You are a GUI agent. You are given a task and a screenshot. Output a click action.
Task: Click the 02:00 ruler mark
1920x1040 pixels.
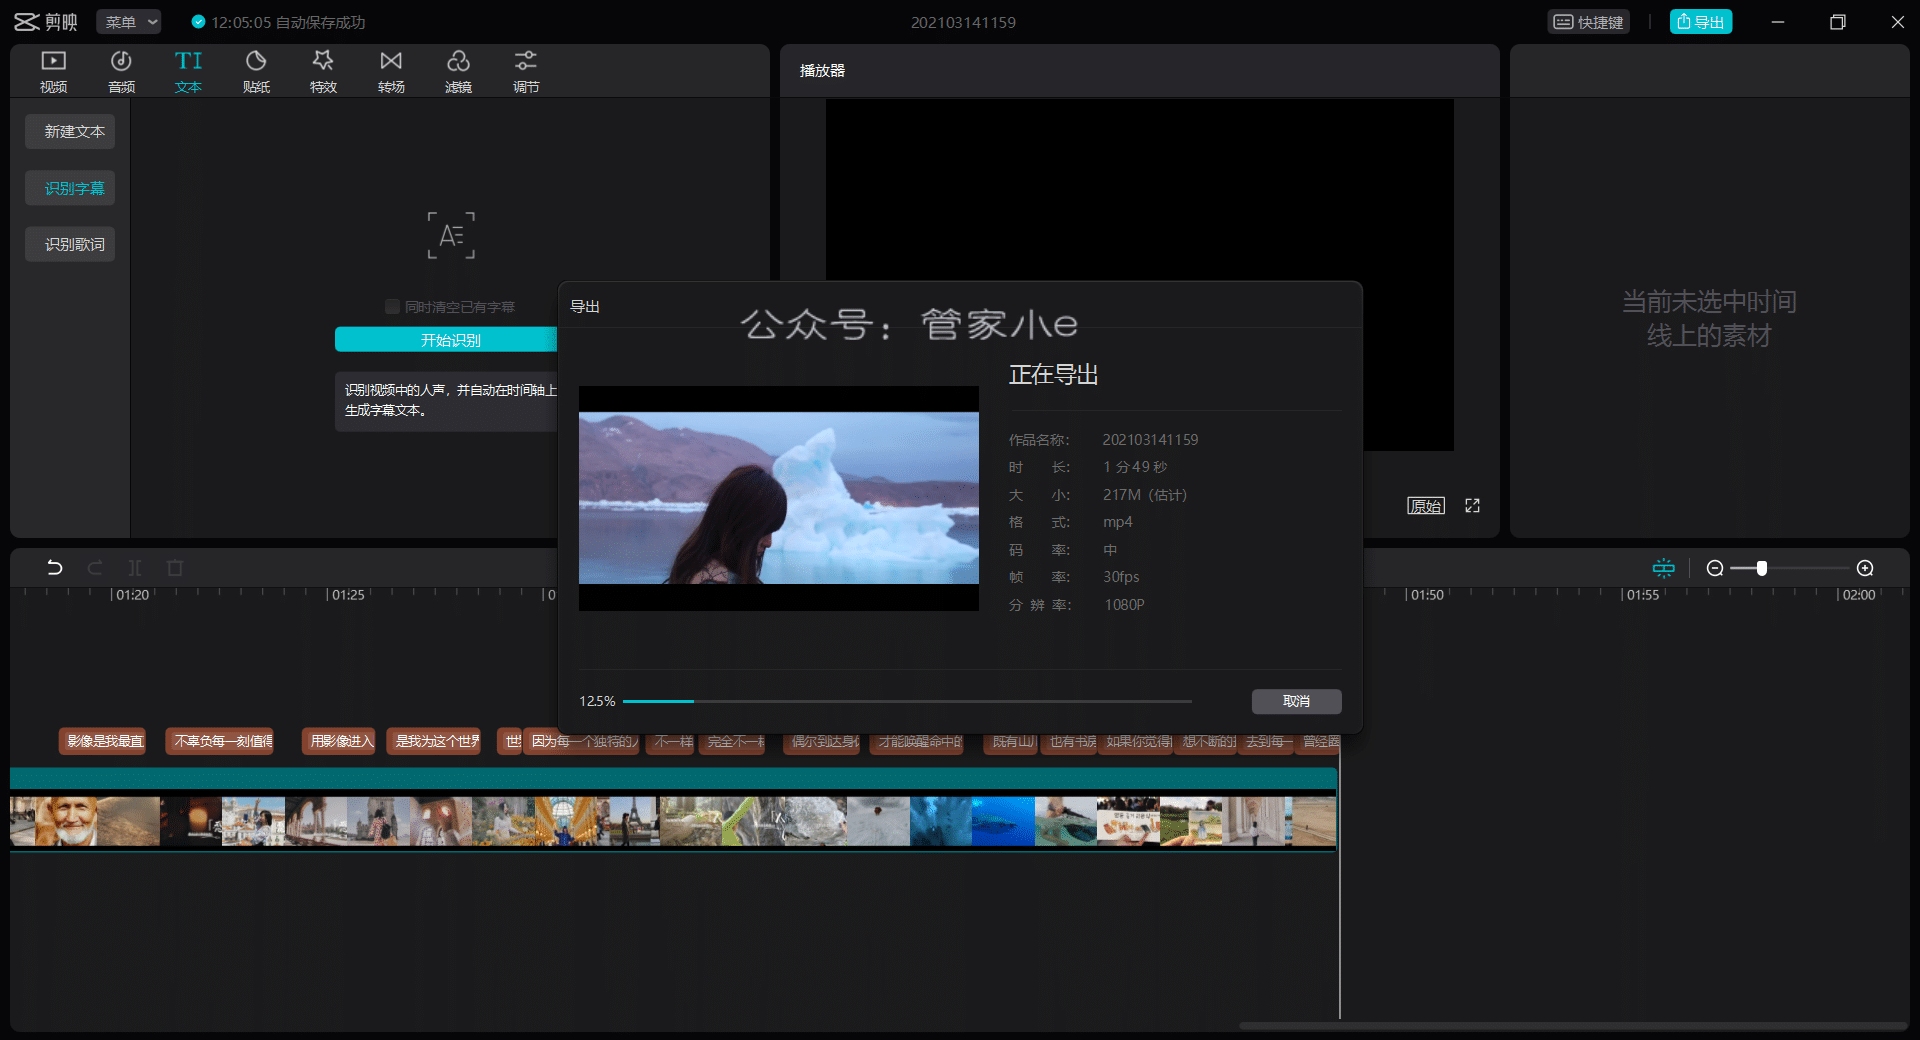(1857, 595)
